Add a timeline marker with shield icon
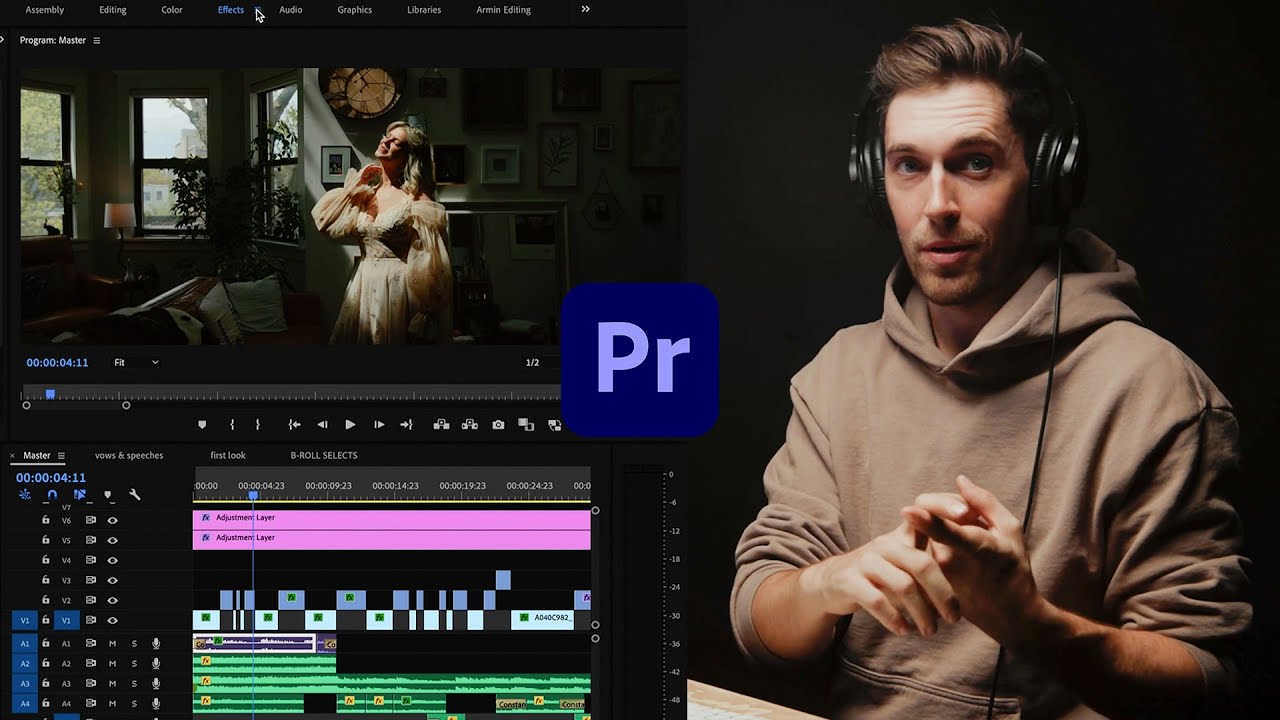 108,494
